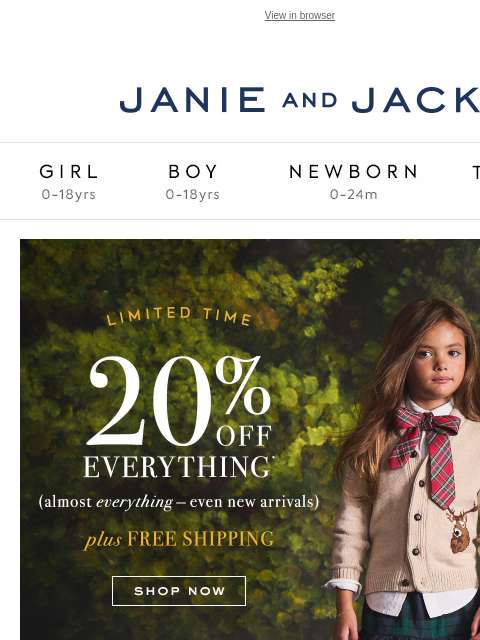Click the OFF text beside 20%
Image resolution: width=480 pixels, height=640 pixels.
(x=244, y=436)
